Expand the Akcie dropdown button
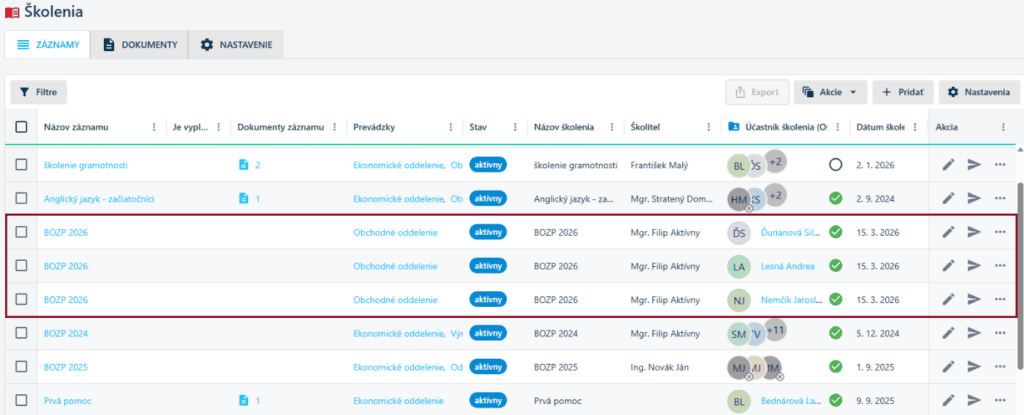 click(830, 92)
